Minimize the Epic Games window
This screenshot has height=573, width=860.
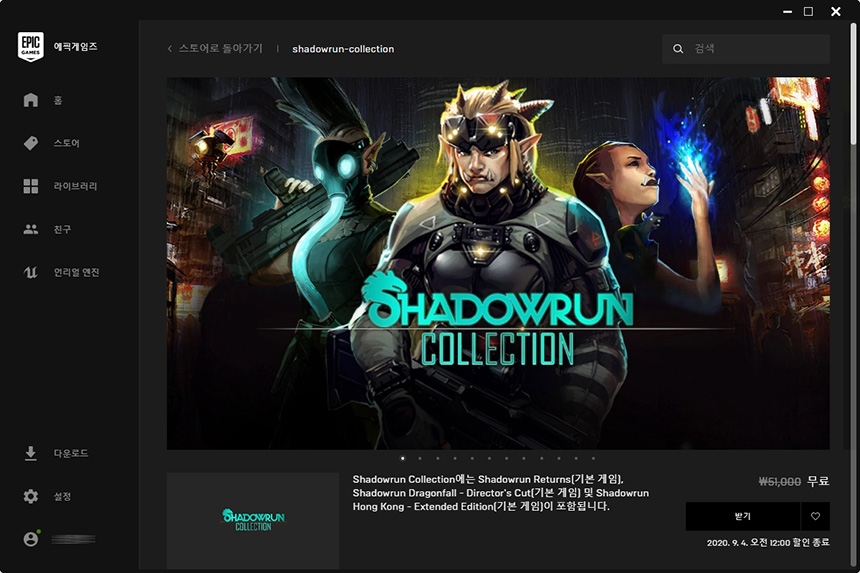788,12
